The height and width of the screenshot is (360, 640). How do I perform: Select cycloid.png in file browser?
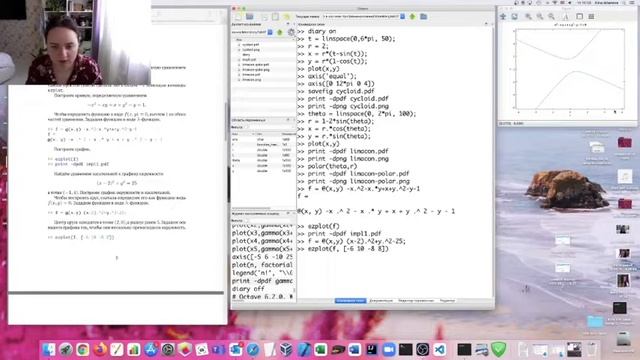coord(251,50)
